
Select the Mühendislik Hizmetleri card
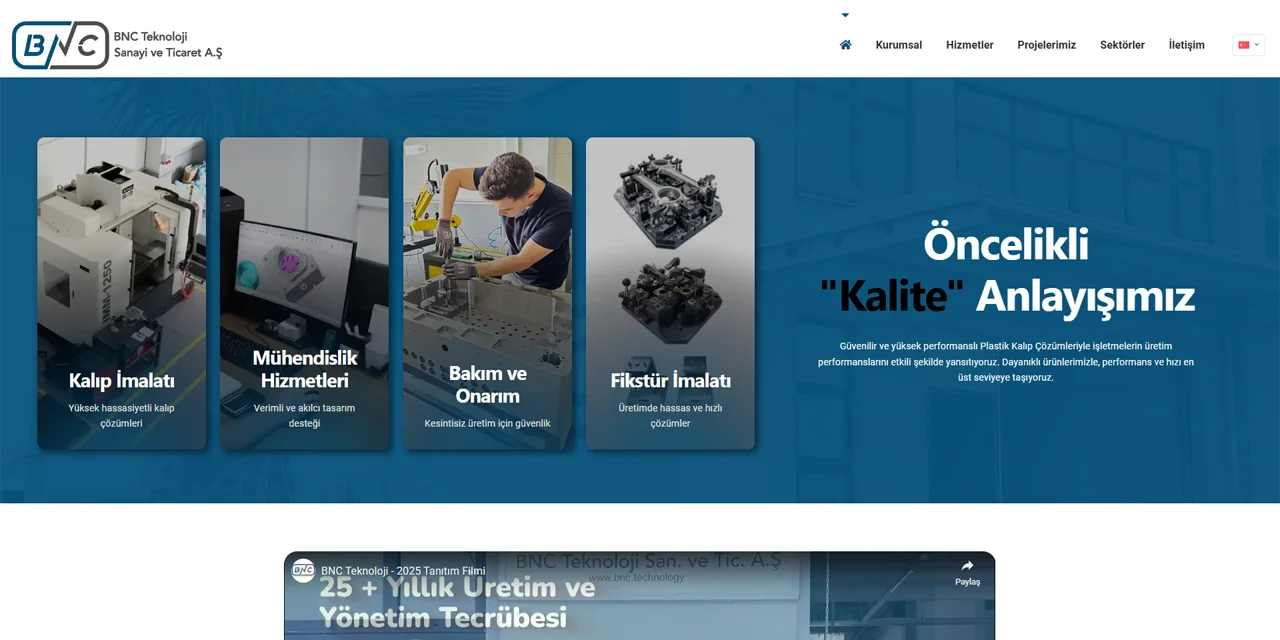coord(304,291)
